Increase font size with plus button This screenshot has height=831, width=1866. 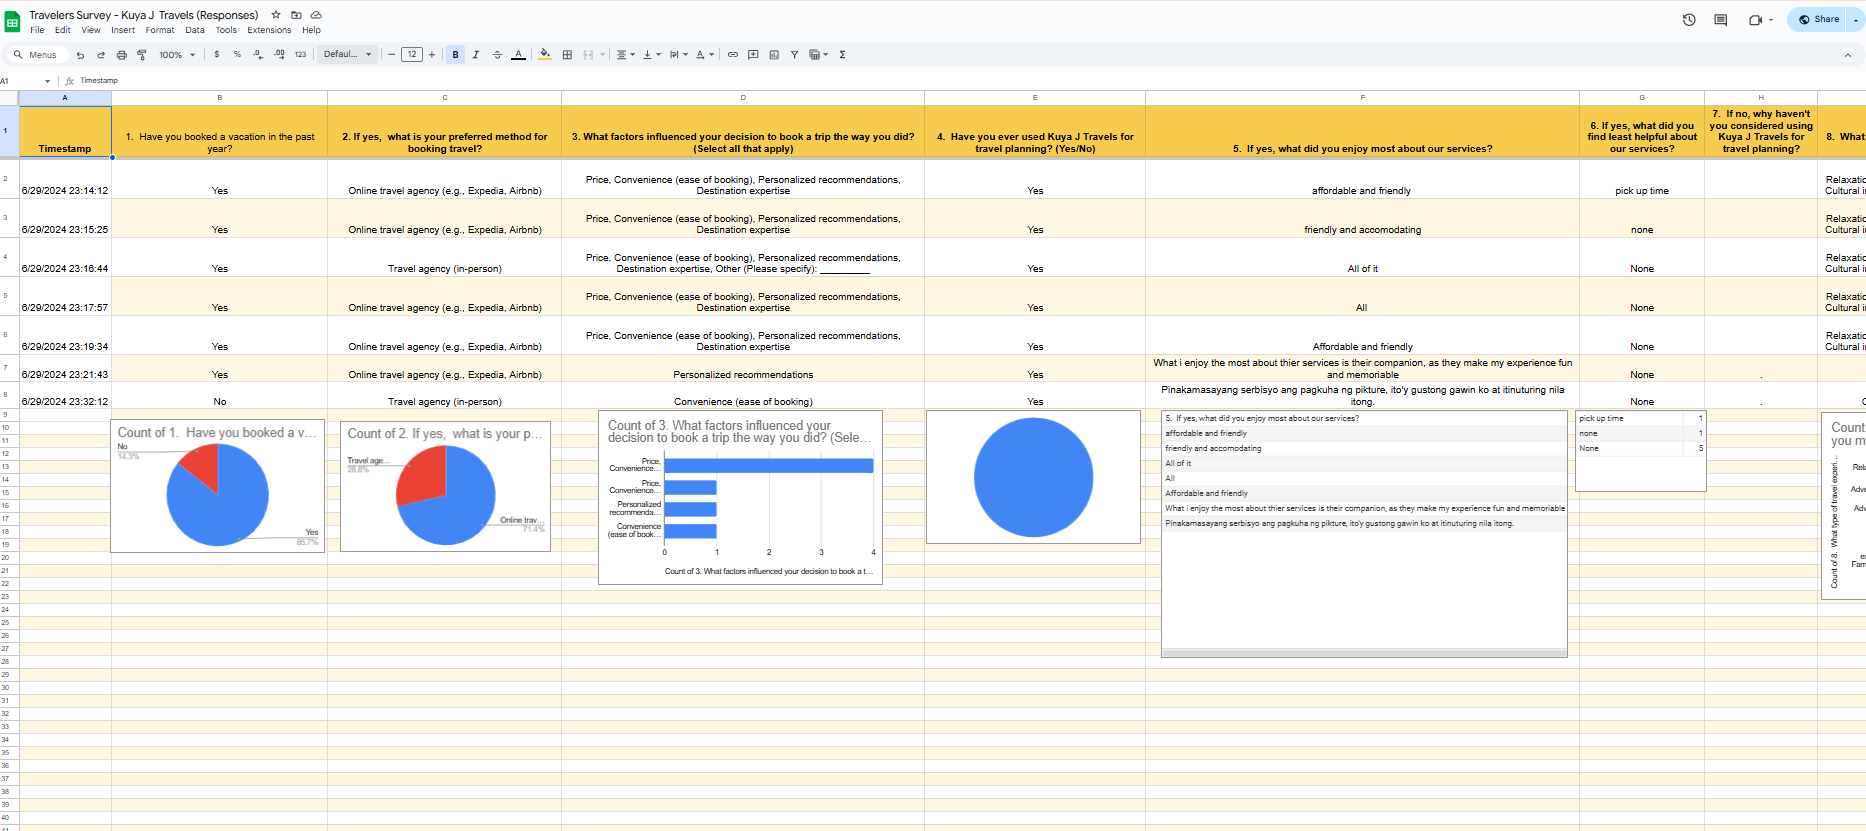point(432,55)
